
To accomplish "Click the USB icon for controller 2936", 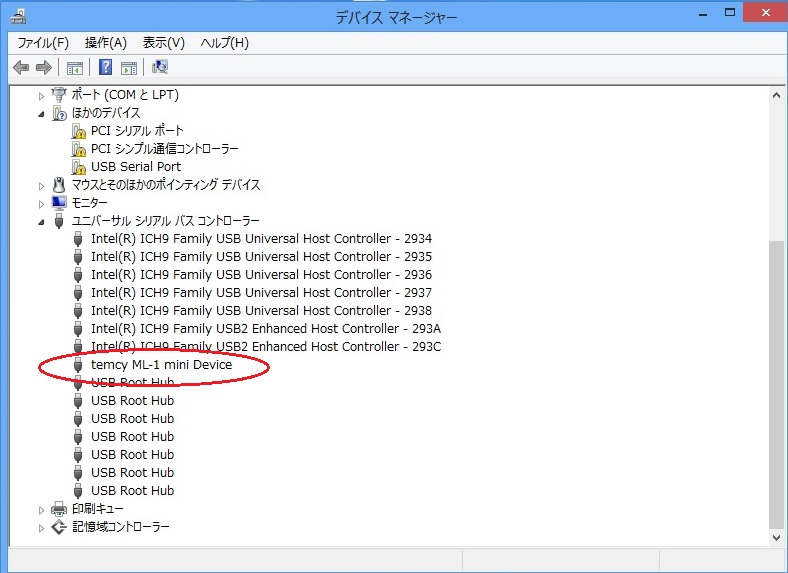I will (x=78, y=275).
